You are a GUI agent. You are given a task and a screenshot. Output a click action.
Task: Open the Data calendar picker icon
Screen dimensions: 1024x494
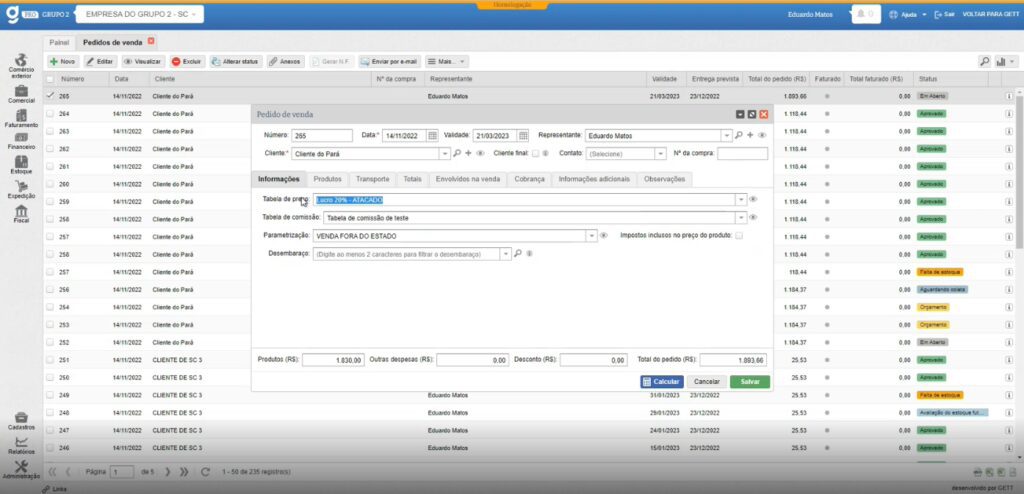point(432,135)
